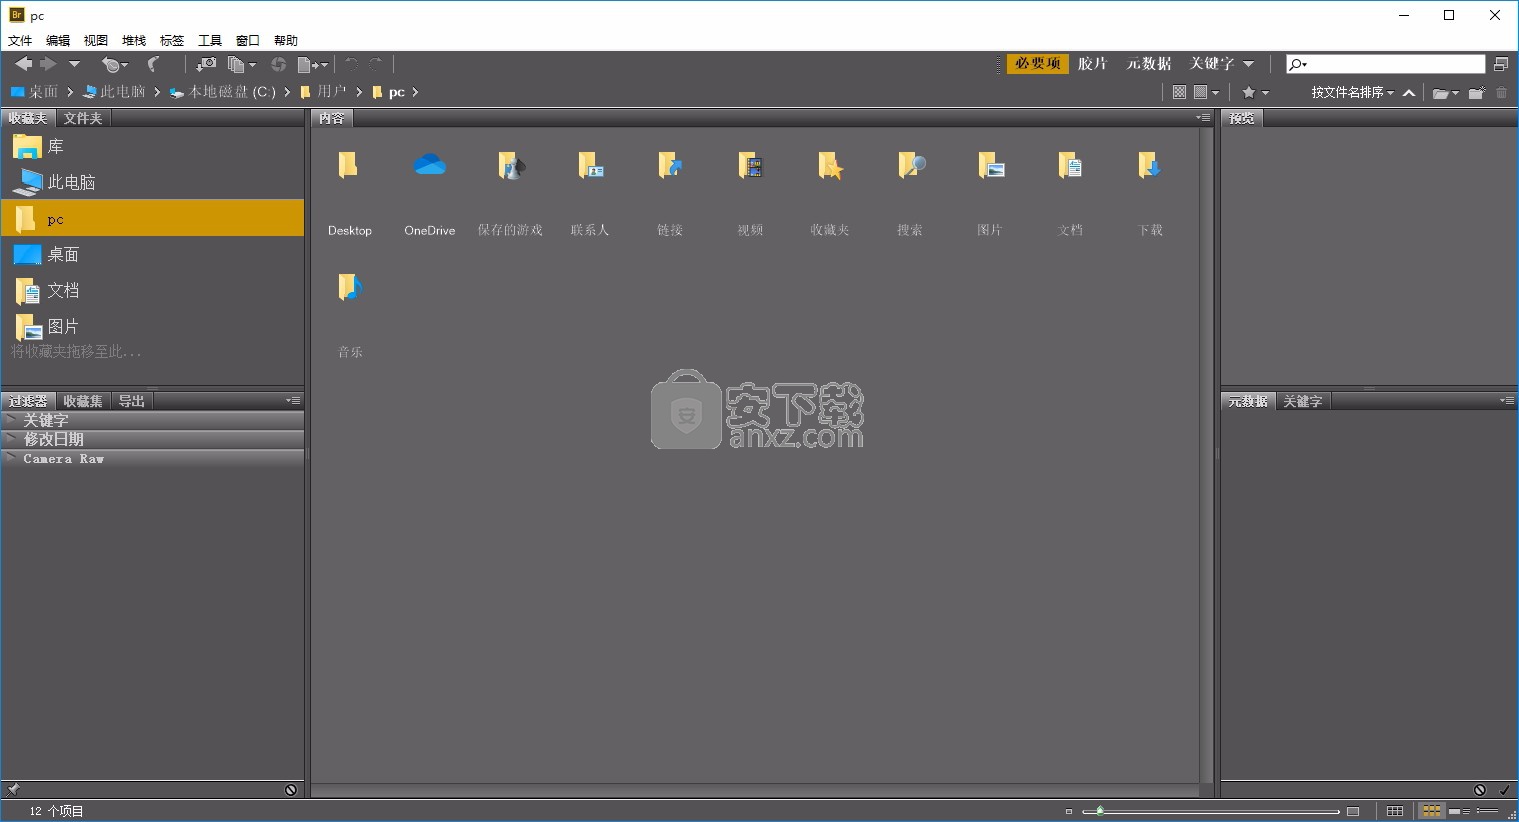Open the 帮助 menu
Screen dimensions: 1519x822
[x=286, y=41]
